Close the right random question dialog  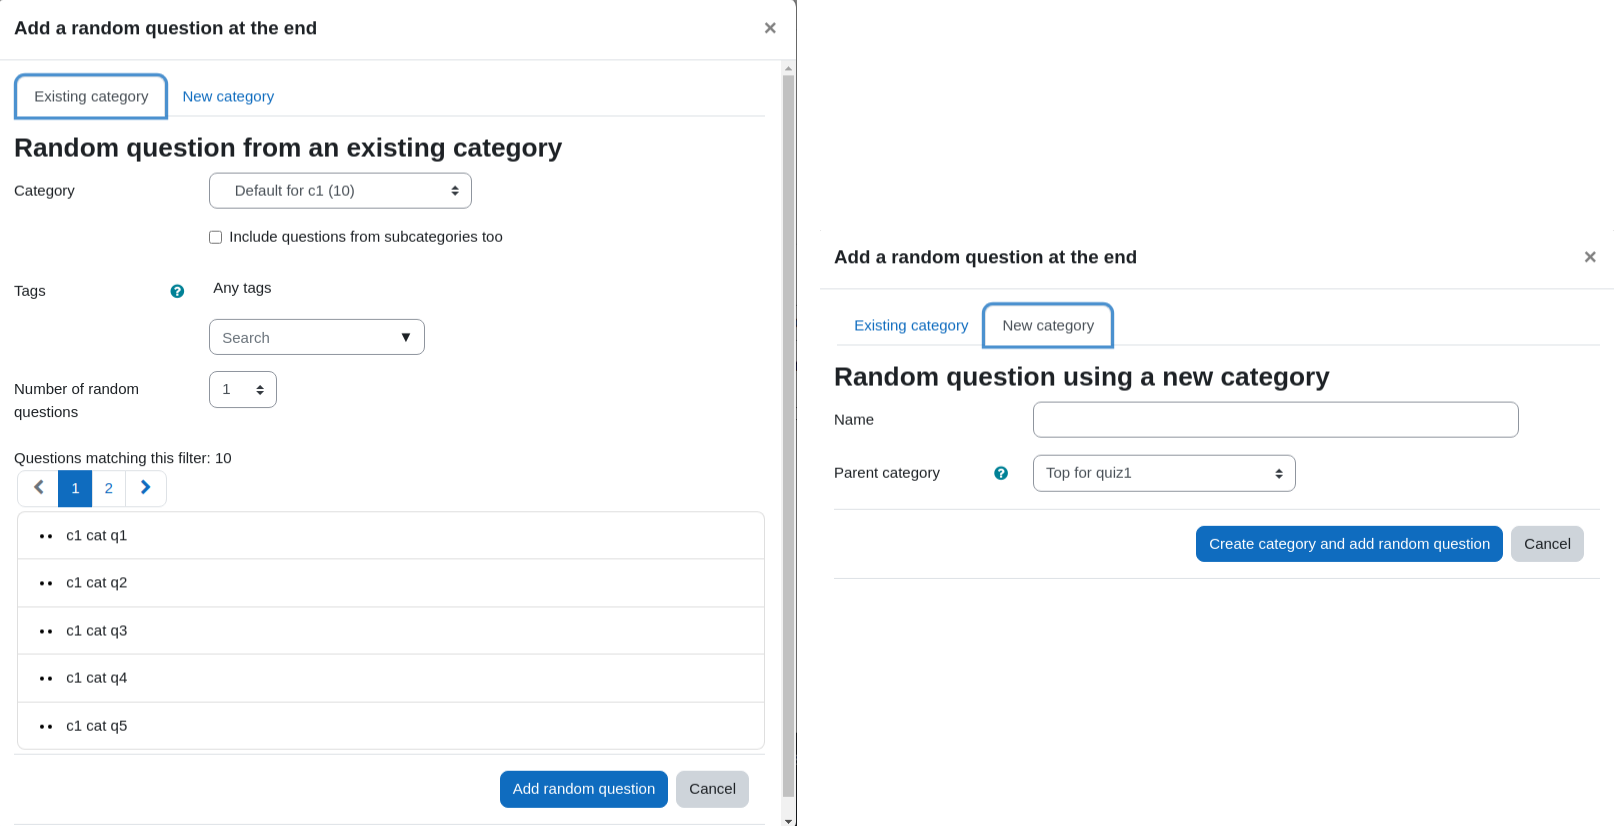(x=1590, y=257)
